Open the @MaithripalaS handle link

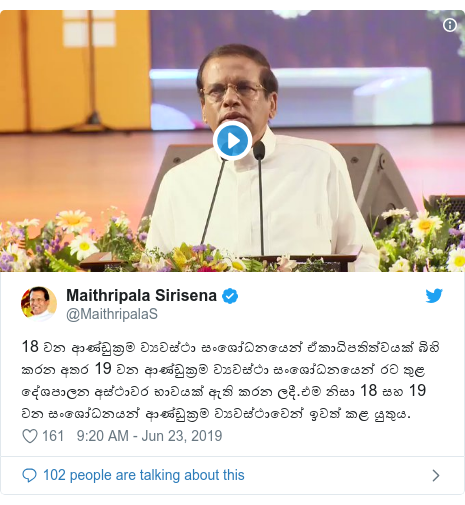coord(112,314)
